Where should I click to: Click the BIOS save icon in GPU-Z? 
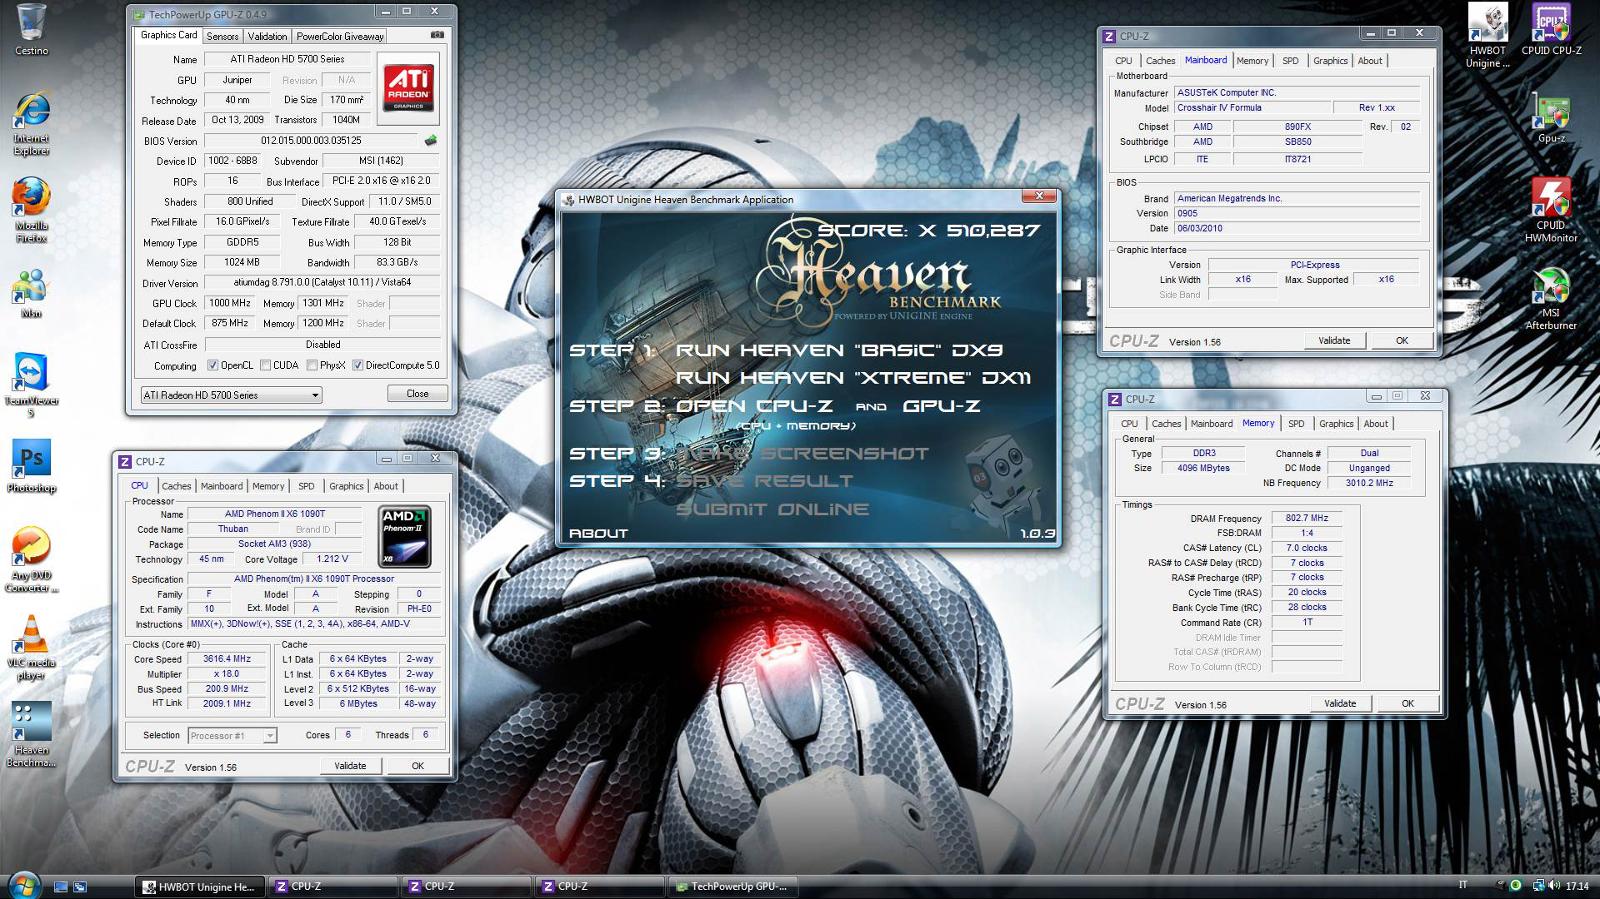431,141
